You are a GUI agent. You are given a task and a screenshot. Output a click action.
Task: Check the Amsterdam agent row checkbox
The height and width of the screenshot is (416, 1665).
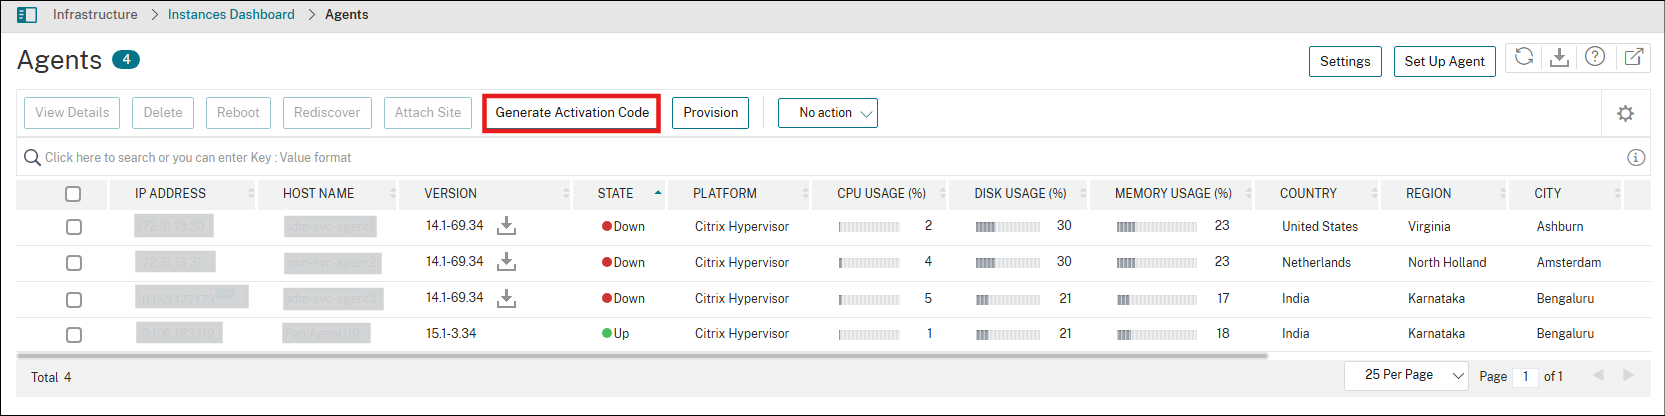pos(74,263)
